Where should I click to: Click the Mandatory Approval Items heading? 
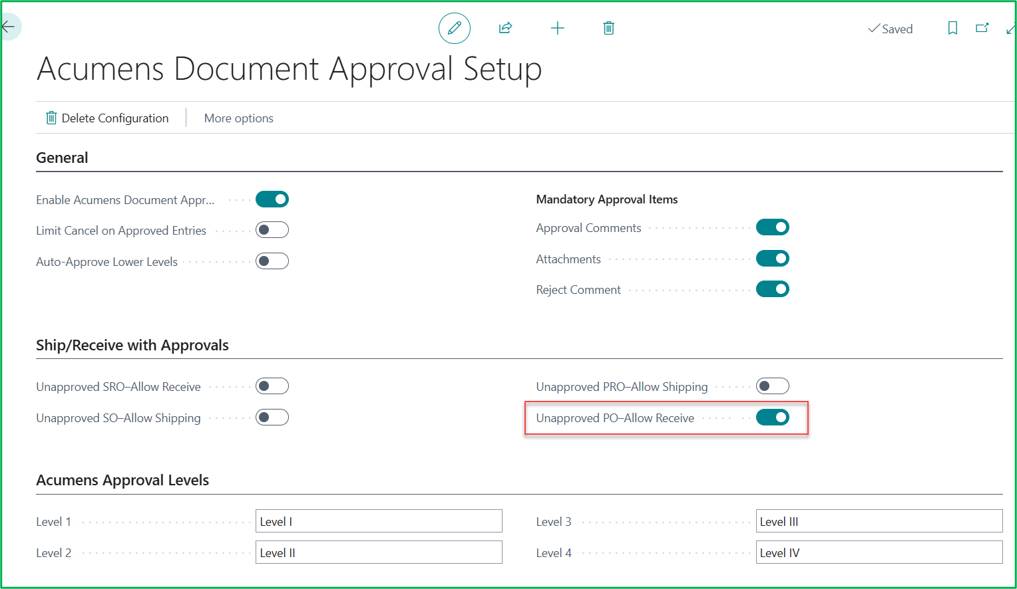(x=606, y=199)
